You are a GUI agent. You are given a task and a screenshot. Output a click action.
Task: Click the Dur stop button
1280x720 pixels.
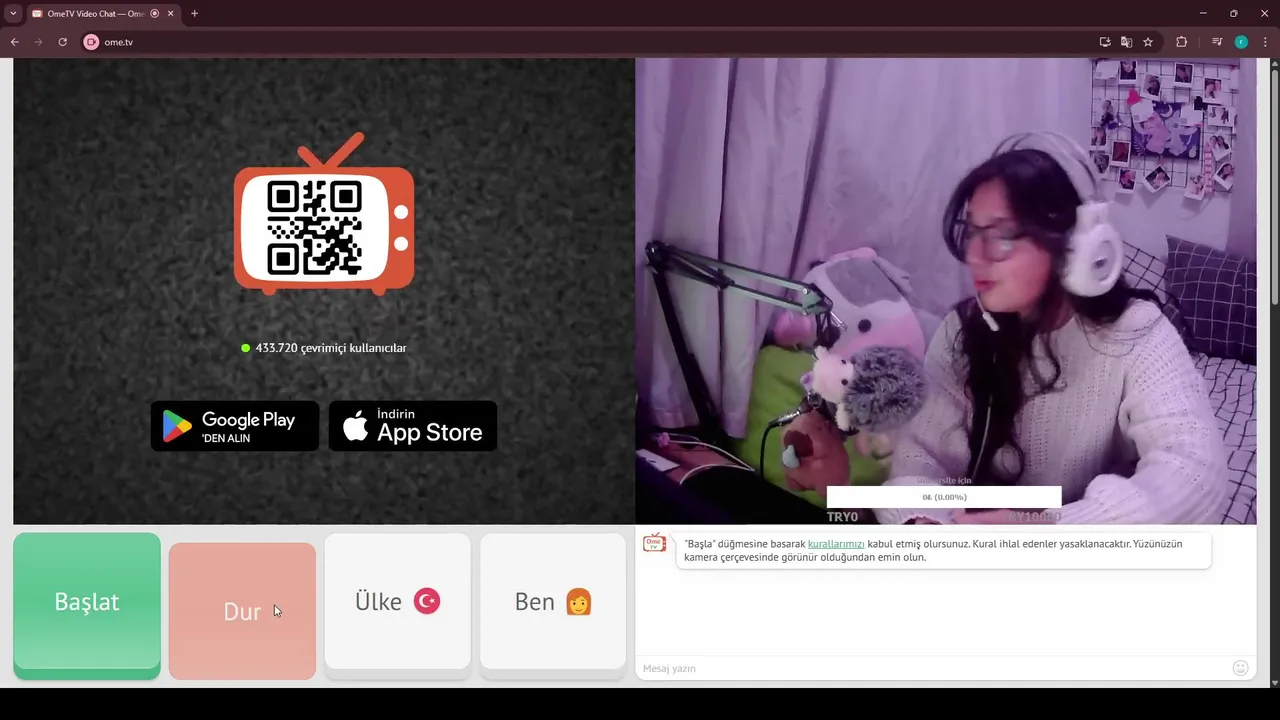[x=242, y=611]
